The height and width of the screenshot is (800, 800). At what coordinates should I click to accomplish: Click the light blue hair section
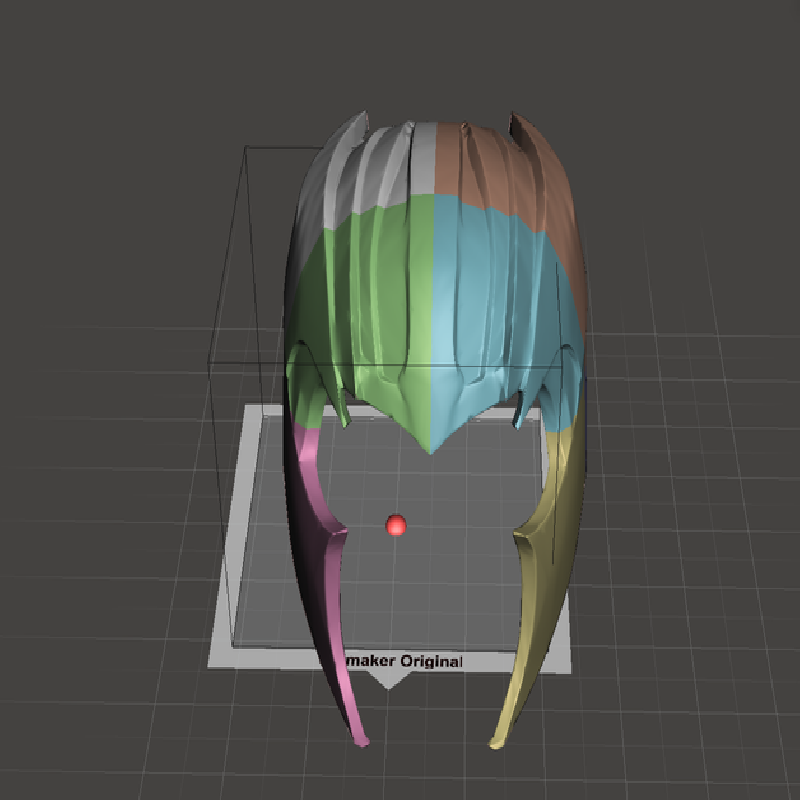(x=490, y=300)
